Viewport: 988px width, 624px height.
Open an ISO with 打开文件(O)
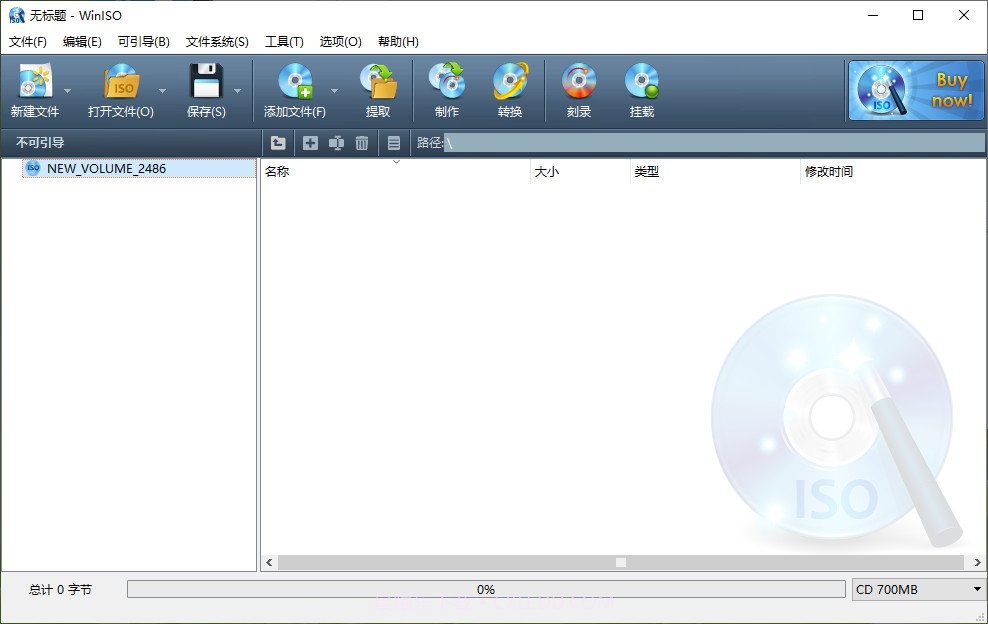[x=120, y=83]
